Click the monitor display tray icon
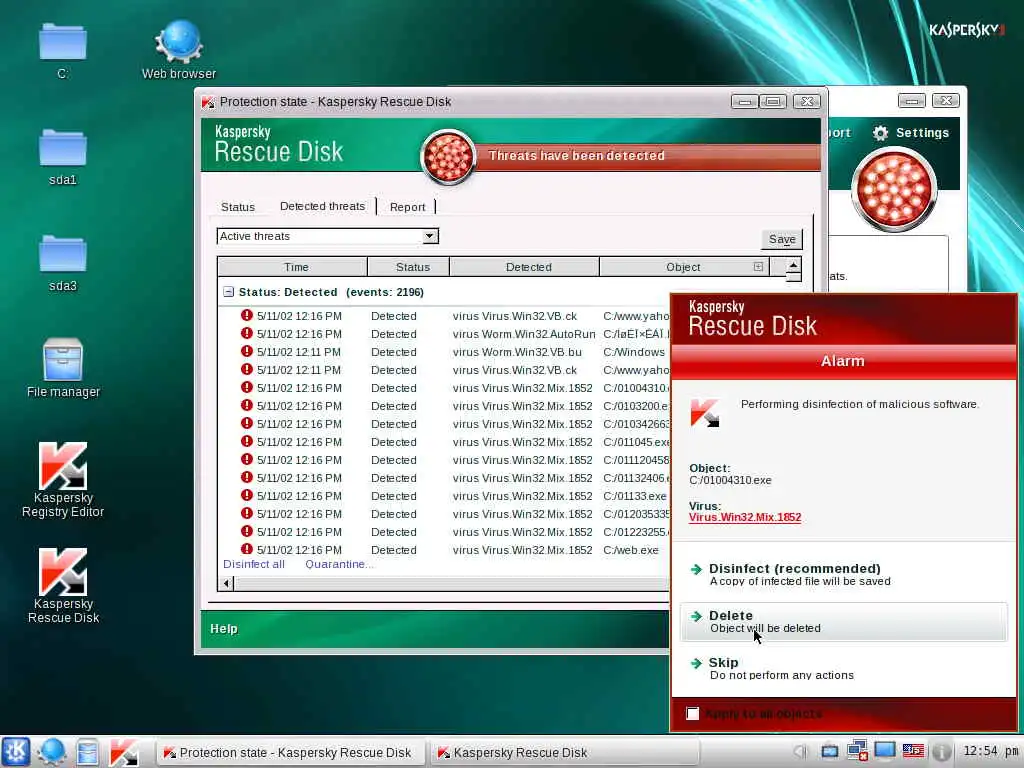The image size is (1024, 768). [x=885, y=750]
